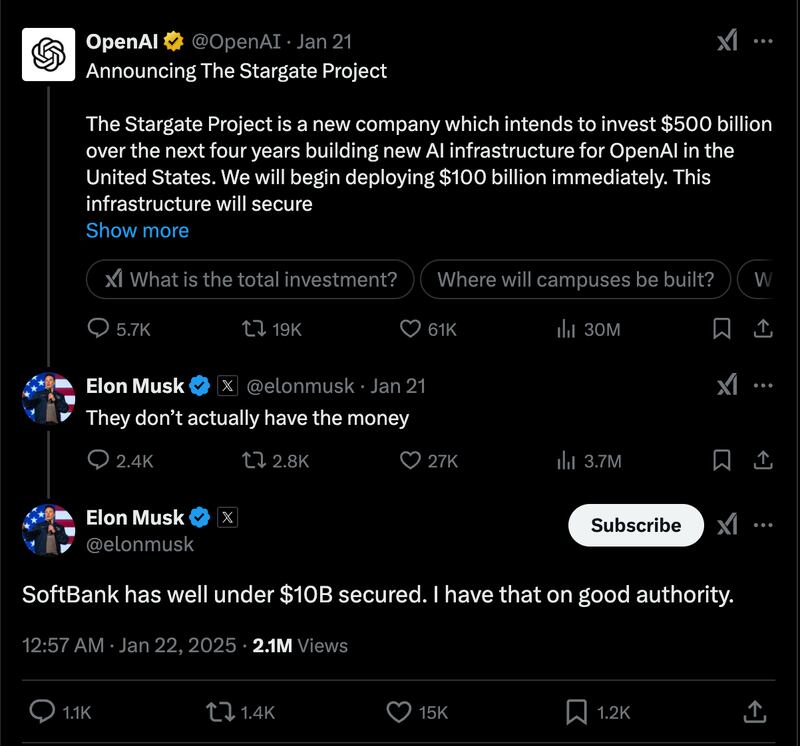The image size is (800, 746).
Task: Bookmark the SoftBank $10B post
Action: (x=576, y=712)
